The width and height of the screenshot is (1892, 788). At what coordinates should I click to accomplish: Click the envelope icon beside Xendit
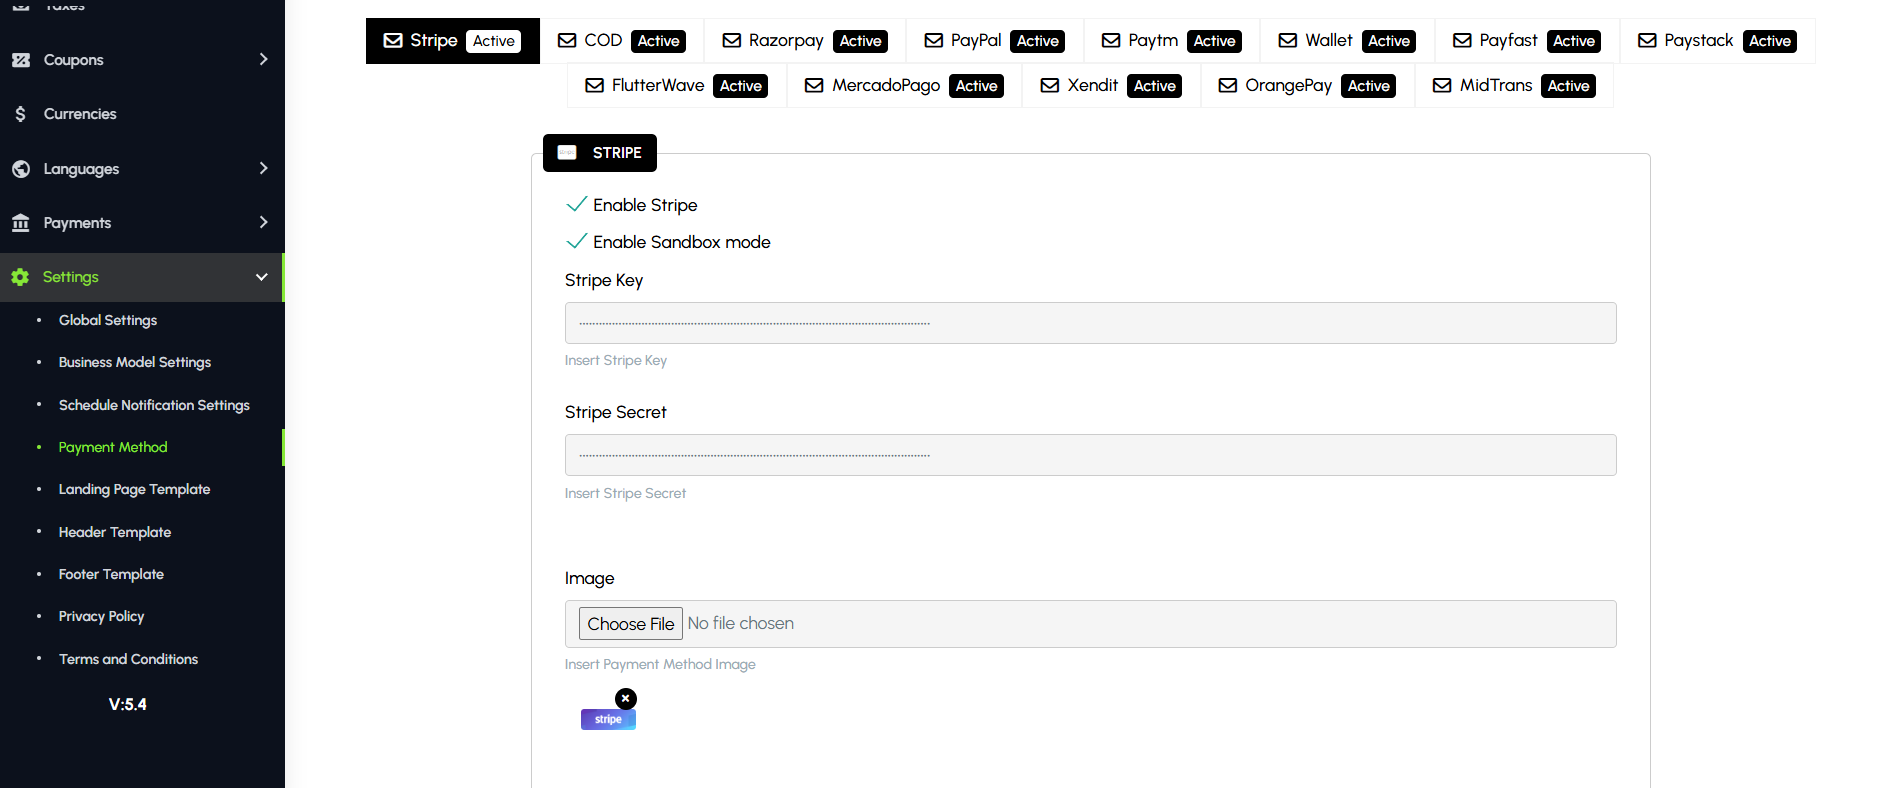point(1050,86)
